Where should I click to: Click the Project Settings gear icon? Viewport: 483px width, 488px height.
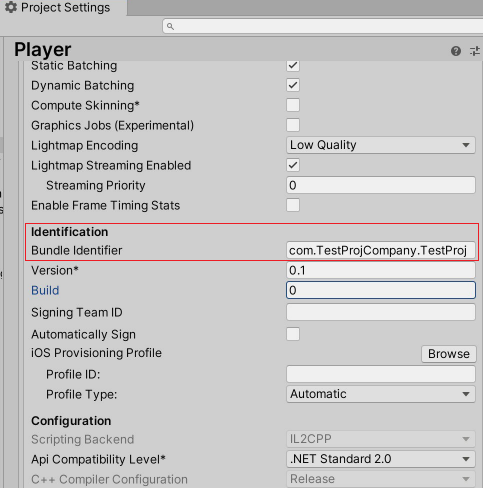click(x=11, y=7)
